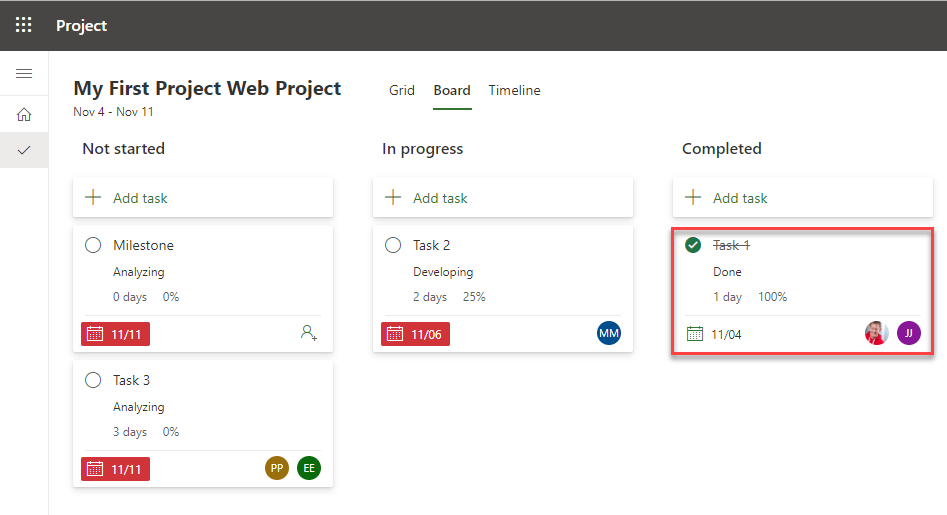The width and height of the screenshot is (947, 515).
Task: Switch to the Timeline tab
Action: [514, 90]
